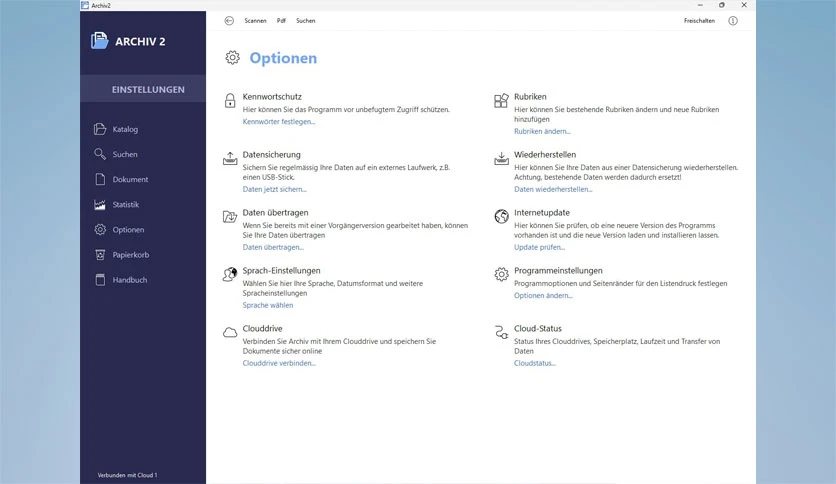Click the Wiederherstellen download icon
This screenshot has height=484, width=836.
coord(501,158)
